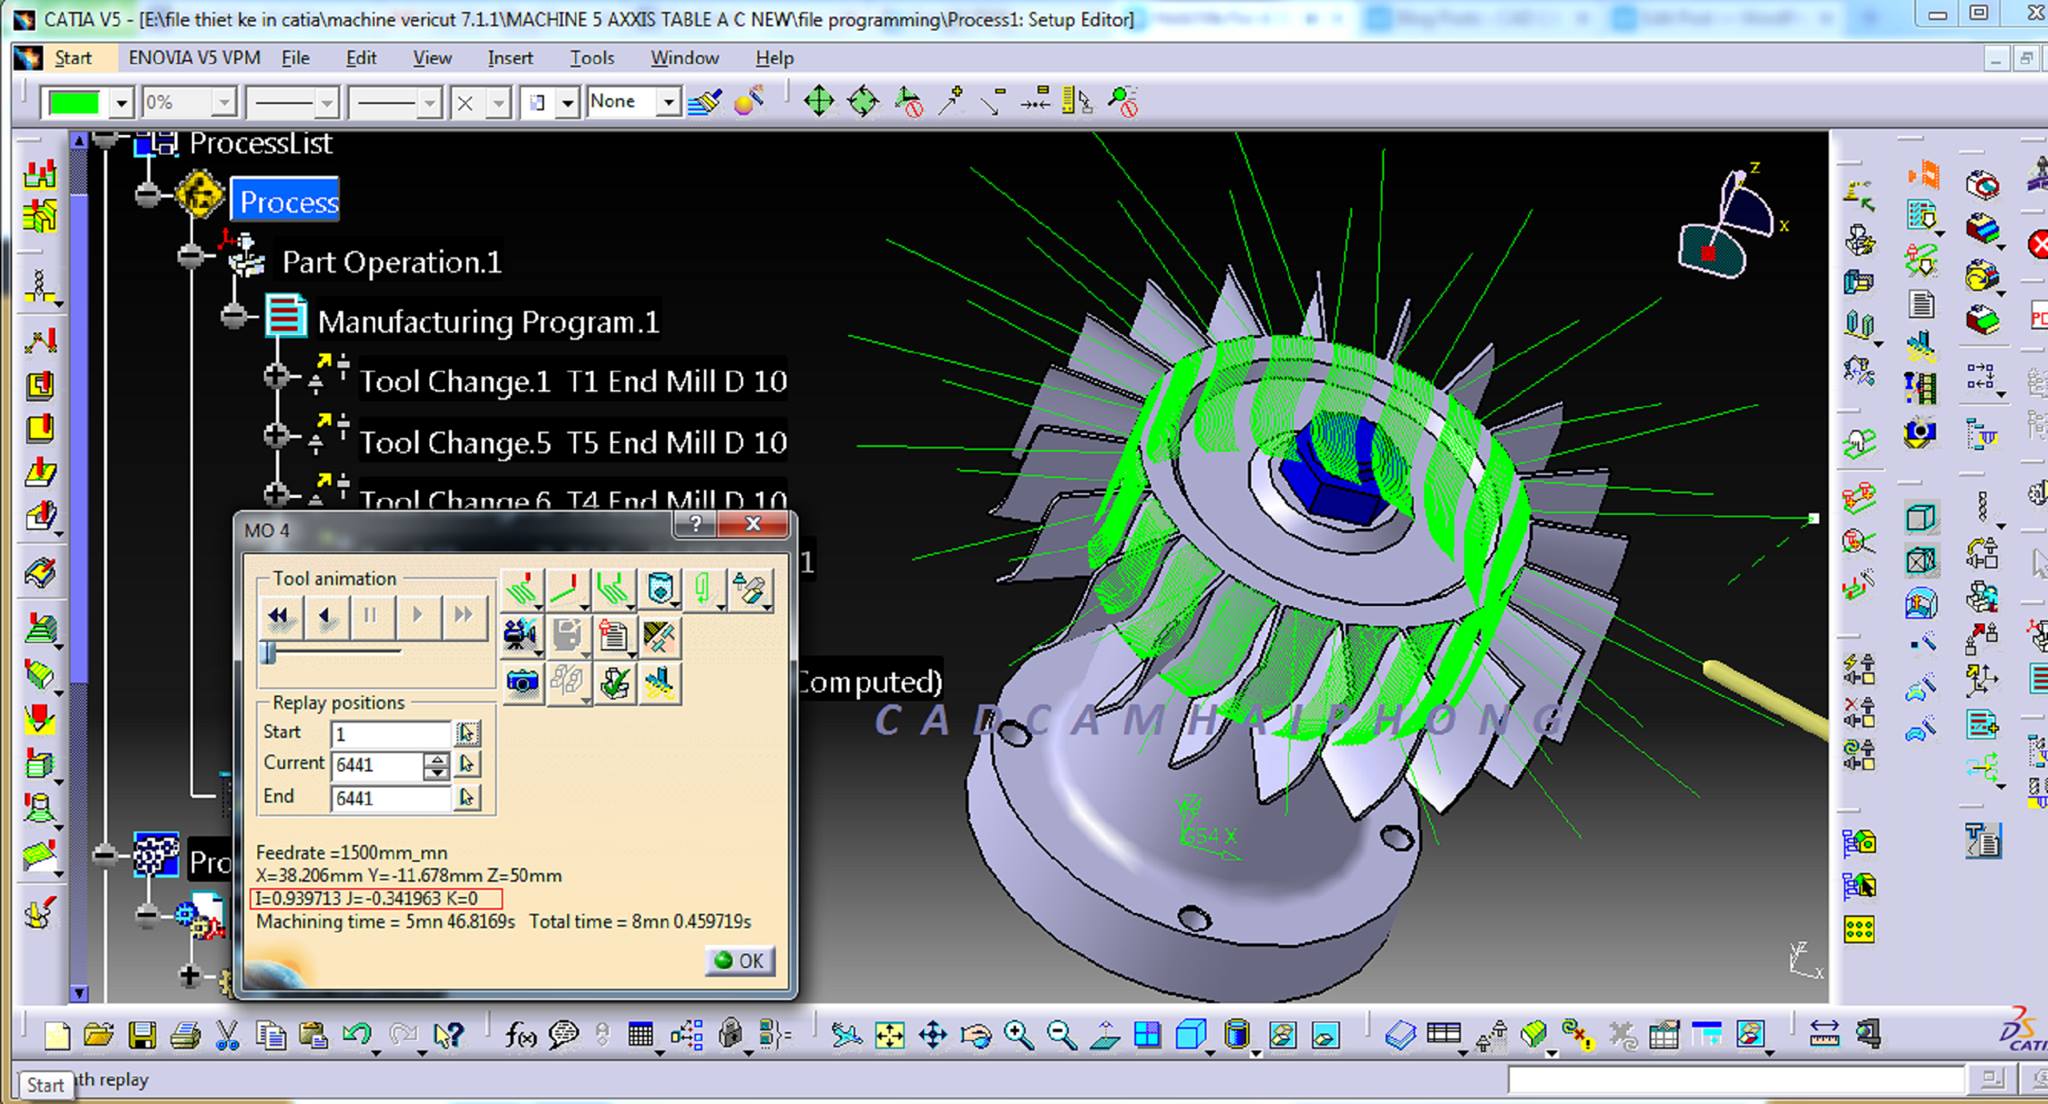This screenshot has width=2048, height=1104.
Task: Click the Print icon in bottom toolbar
Action: [x=185, y=1036]
